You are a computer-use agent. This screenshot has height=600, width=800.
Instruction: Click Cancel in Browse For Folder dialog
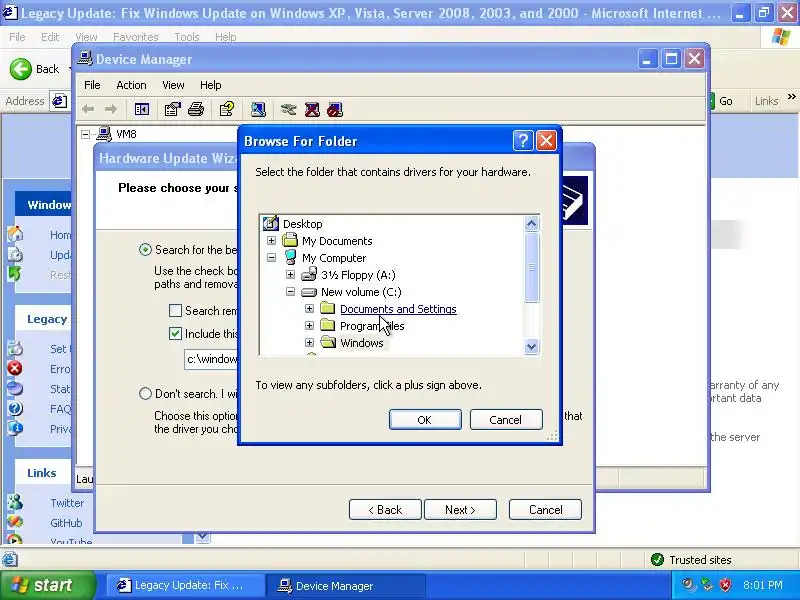click(x=506, y=419)
